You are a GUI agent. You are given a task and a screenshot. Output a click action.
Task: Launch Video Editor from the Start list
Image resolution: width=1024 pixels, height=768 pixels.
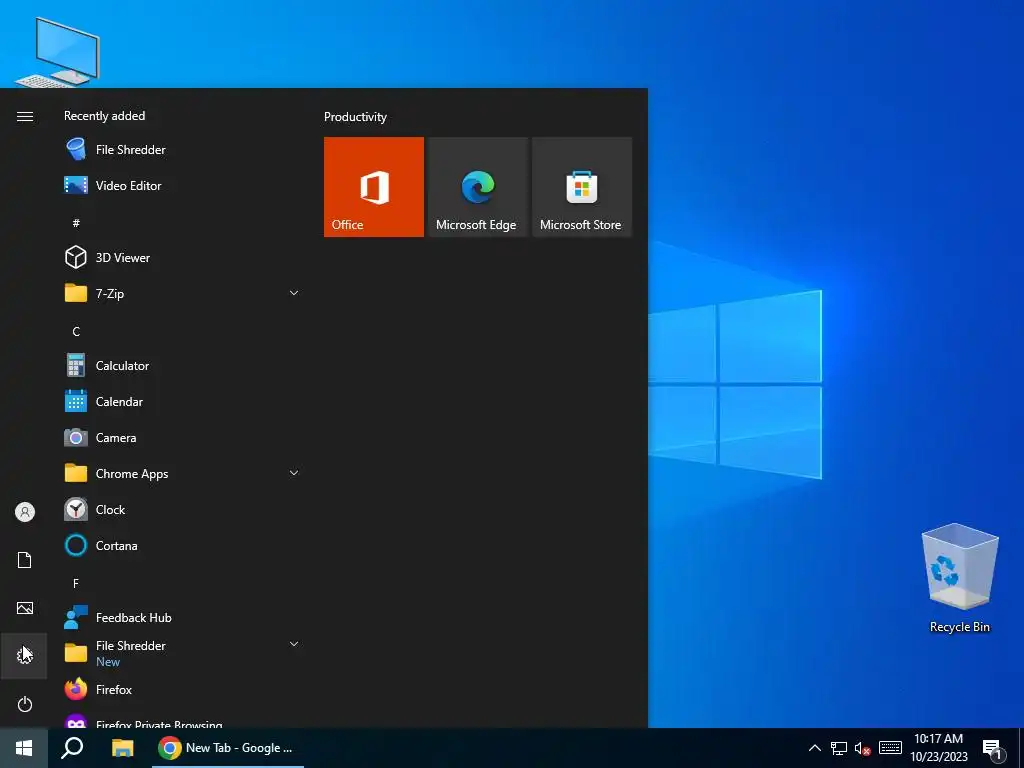183,185
